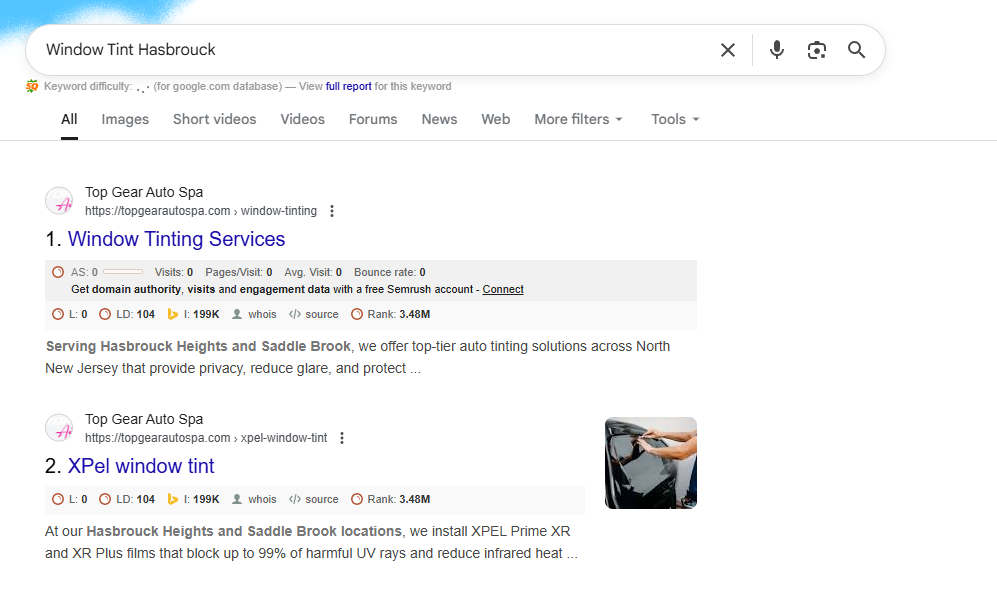View source link in second result's SEO bar

[x=314, y=499]
